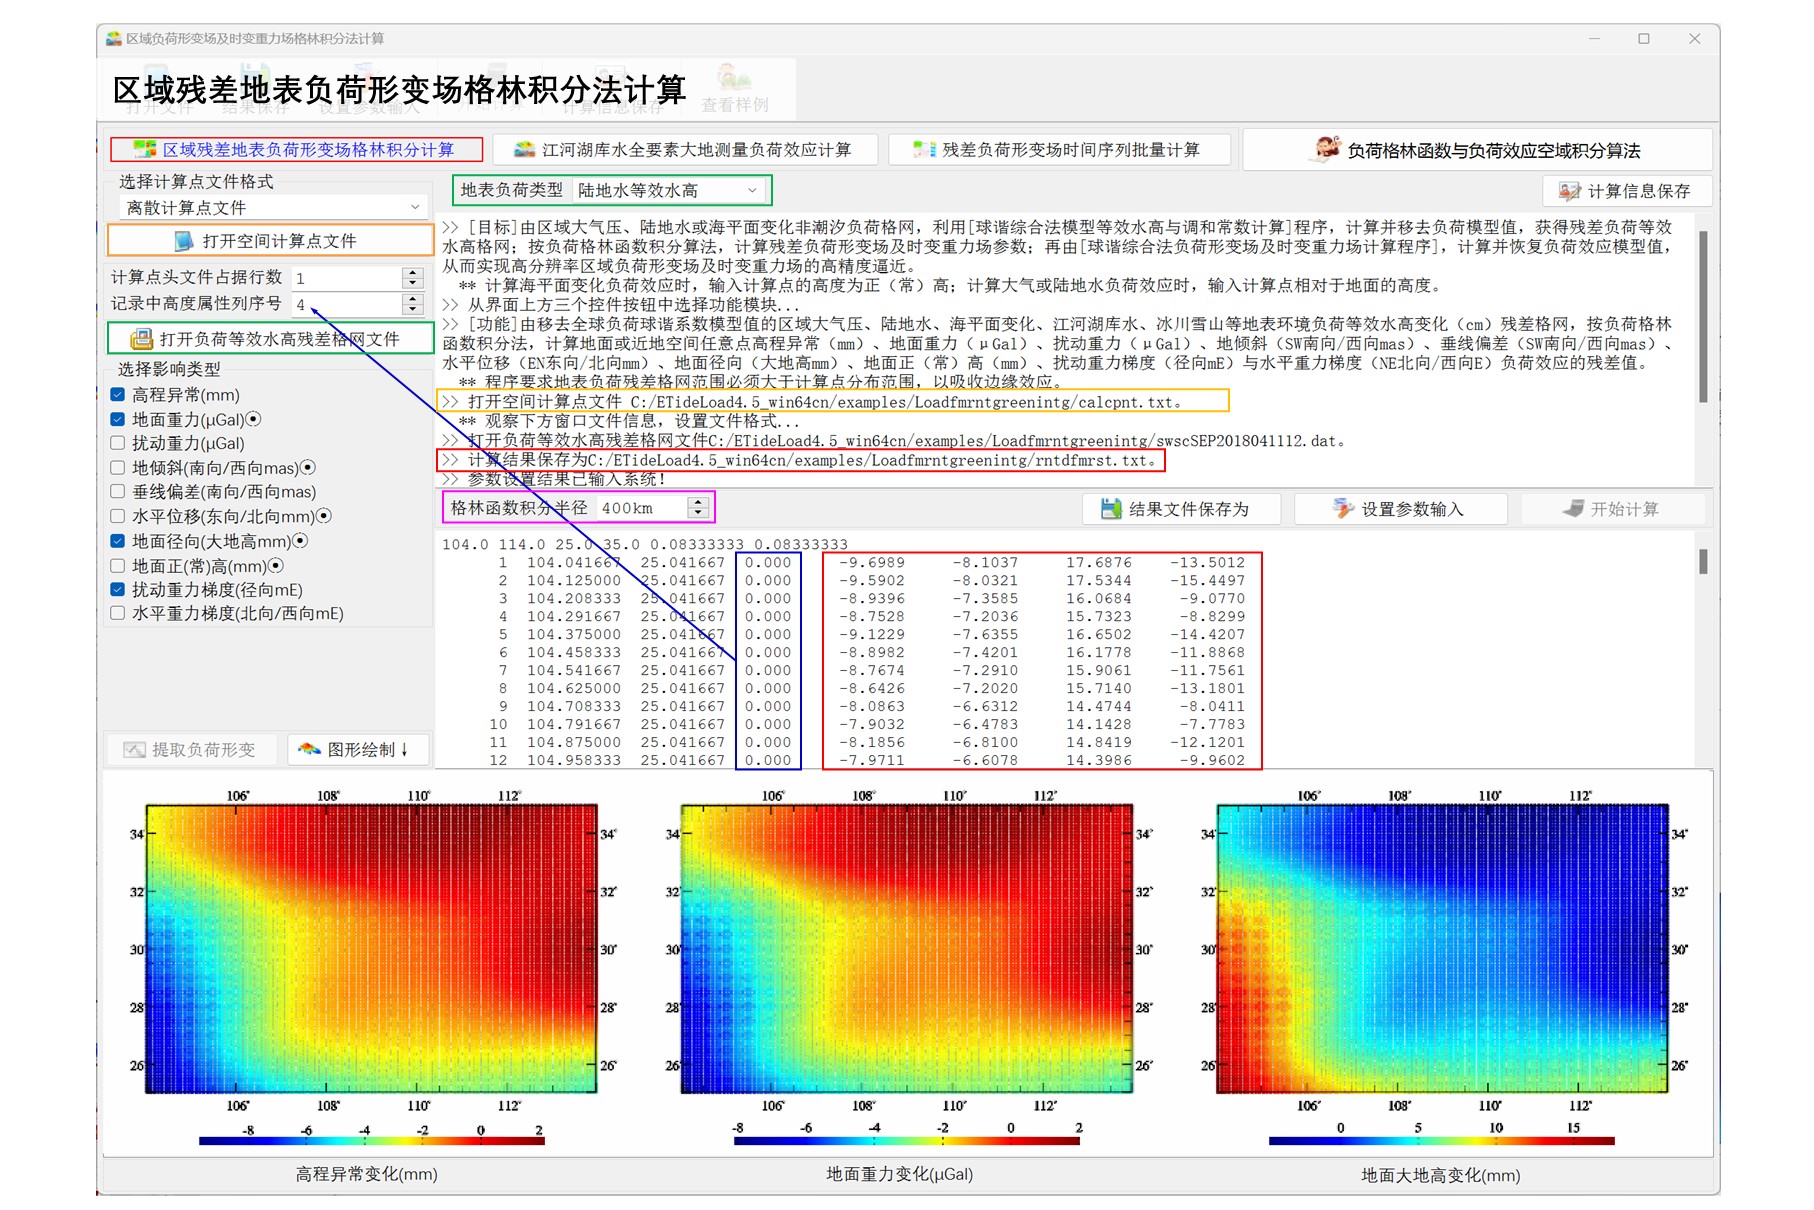Click the 开始计算 icon
The width and height of the screenshot is (1814, 1210).
[x=1574, y=509]
